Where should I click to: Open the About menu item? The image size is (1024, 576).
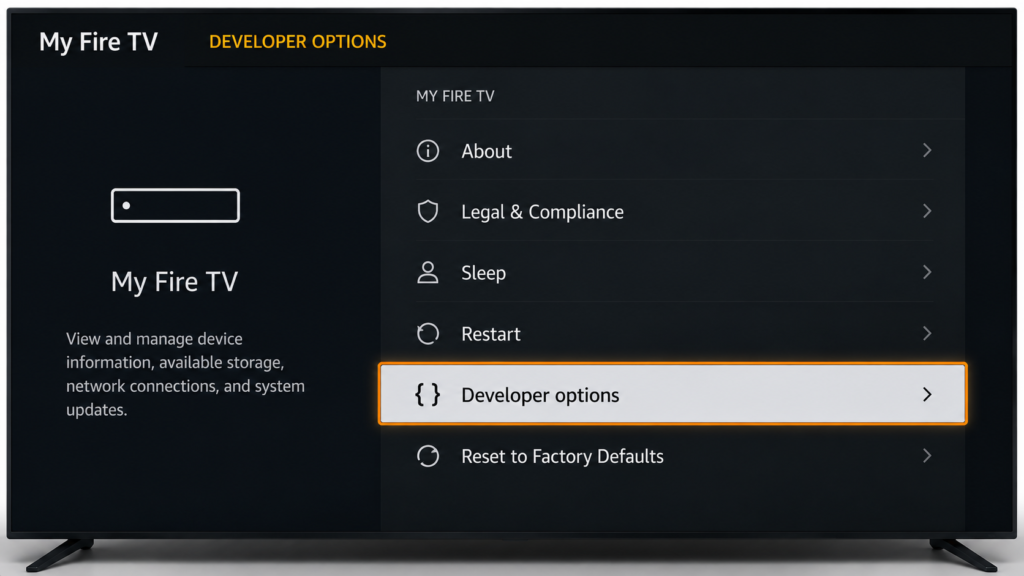674,151
